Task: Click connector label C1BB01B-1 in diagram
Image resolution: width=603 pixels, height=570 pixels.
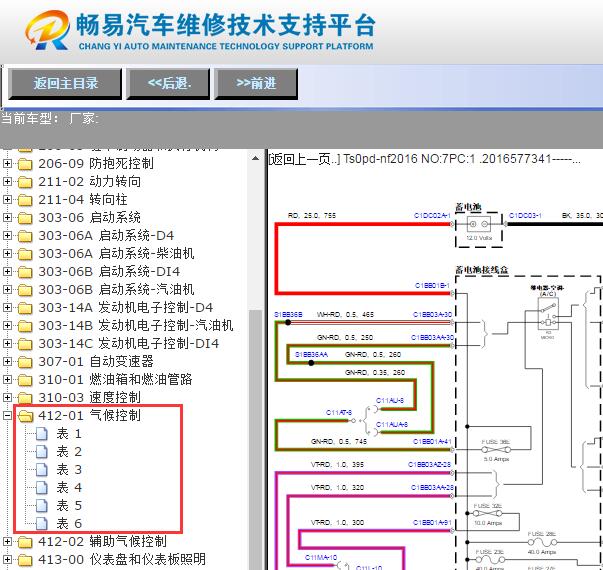Action: pos(432,285)
